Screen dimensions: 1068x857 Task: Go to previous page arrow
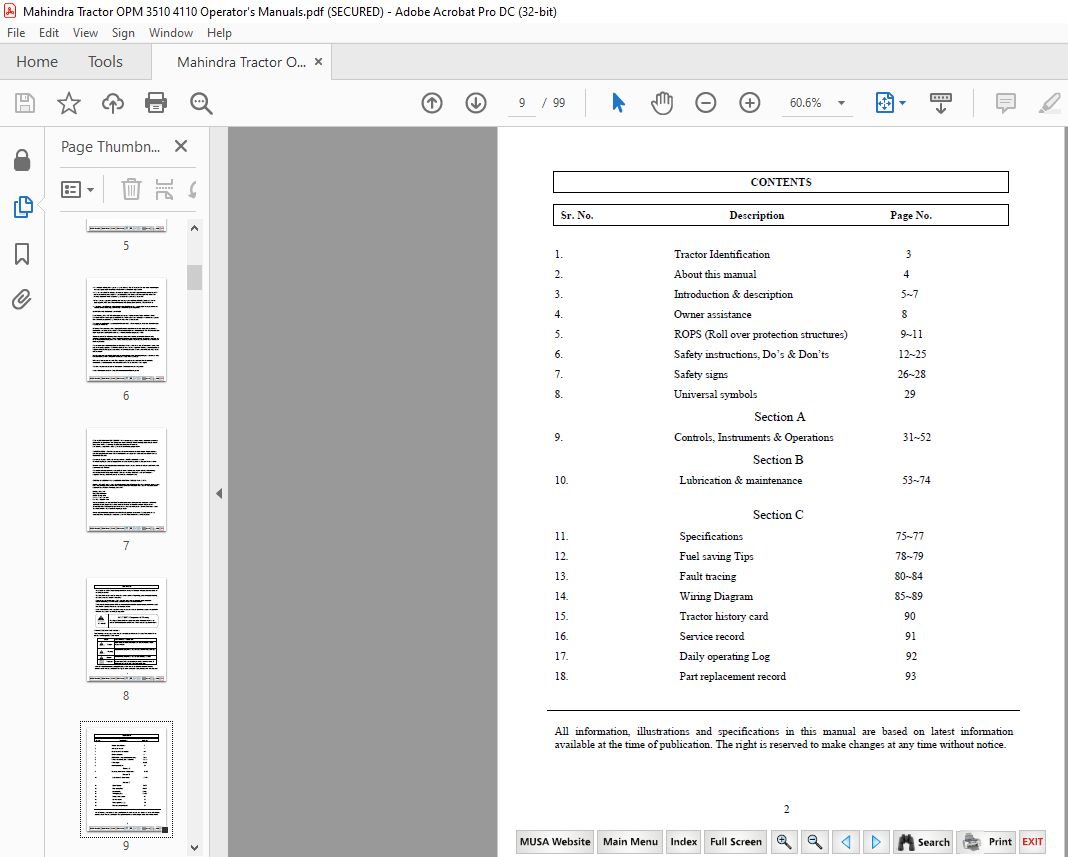tap(432, 103)
